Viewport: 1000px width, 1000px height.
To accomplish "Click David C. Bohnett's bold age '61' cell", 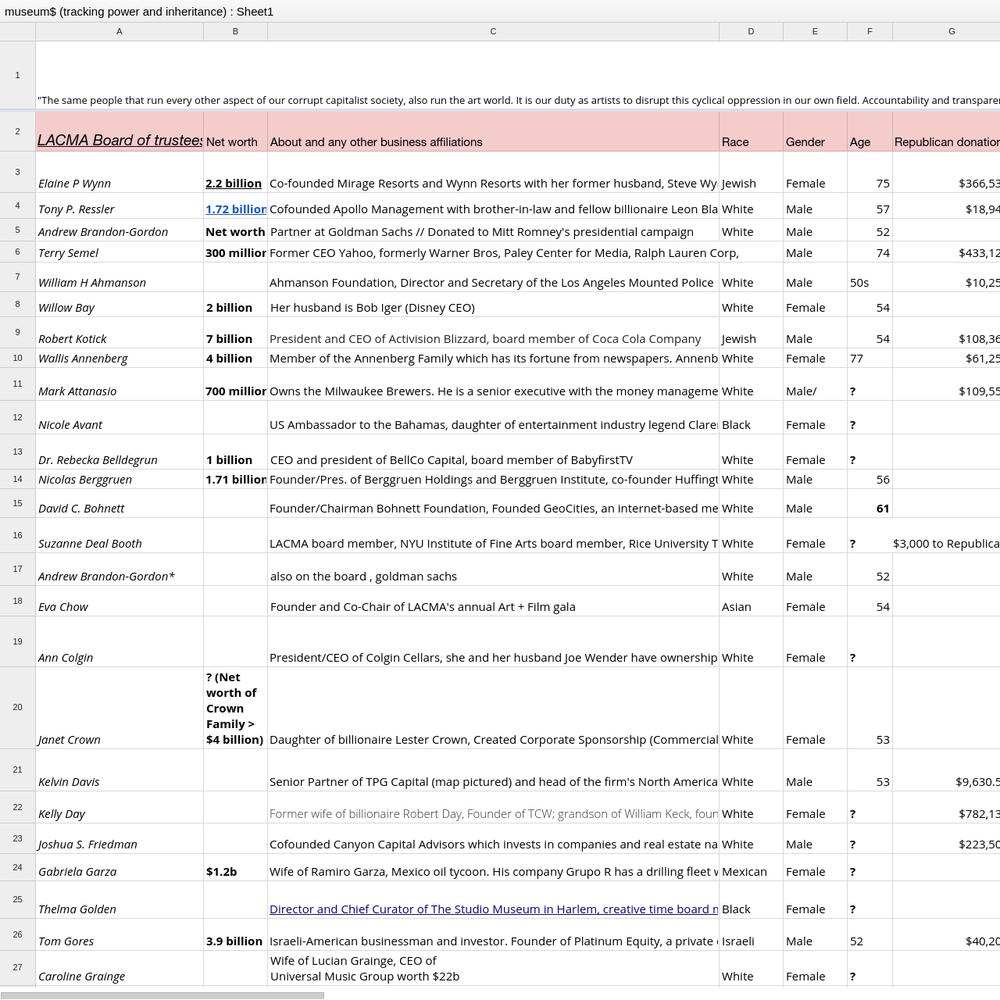I will click(x=869, y=504).
